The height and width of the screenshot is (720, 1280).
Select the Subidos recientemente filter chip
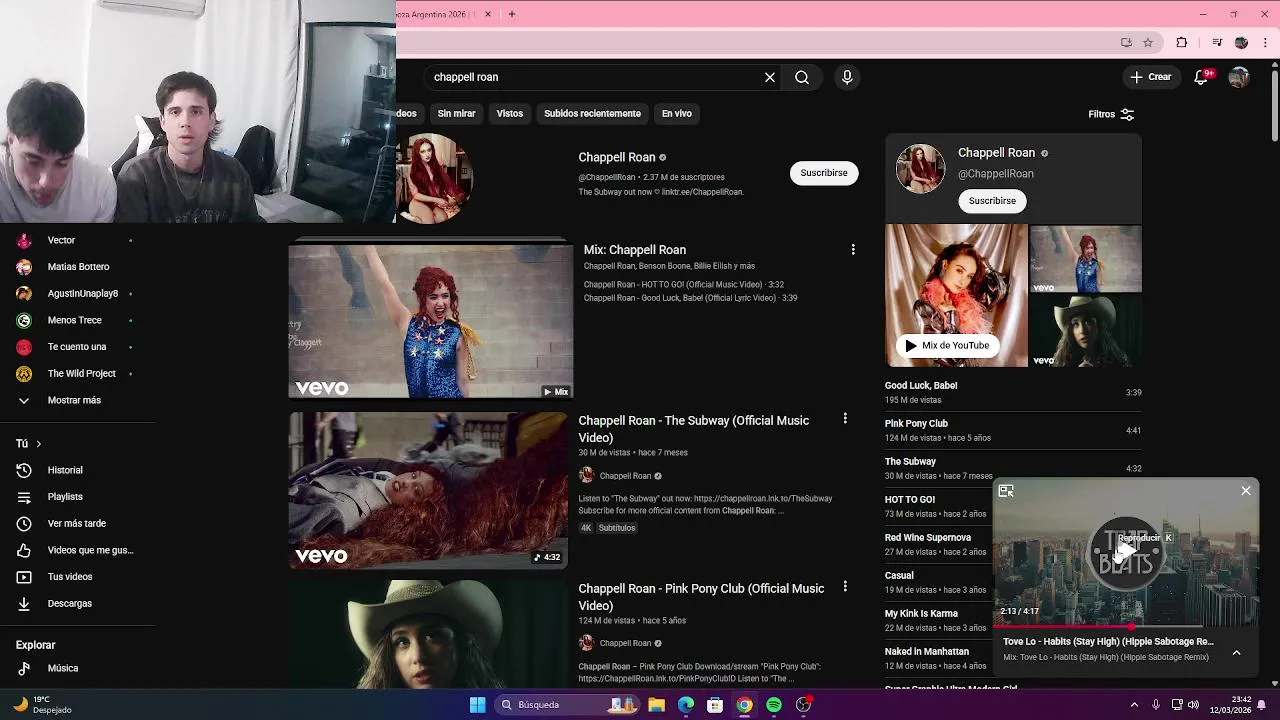pyautogui.click(x=592, y=114)
